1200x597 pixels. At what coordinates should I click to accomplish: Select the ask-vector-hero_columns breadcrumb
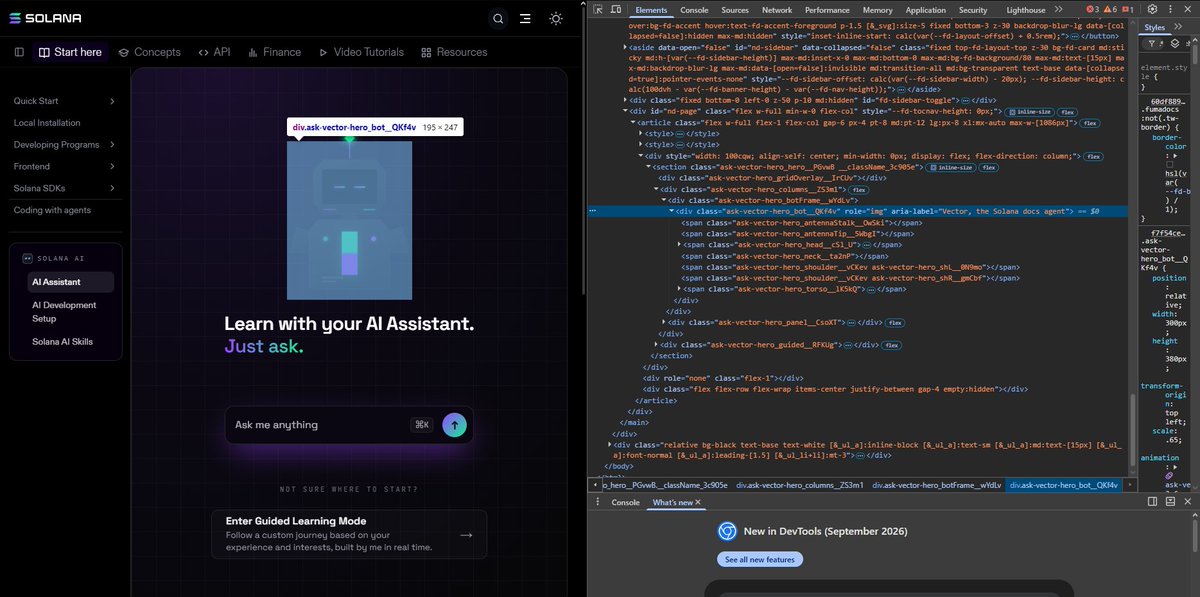click(800, 485)
